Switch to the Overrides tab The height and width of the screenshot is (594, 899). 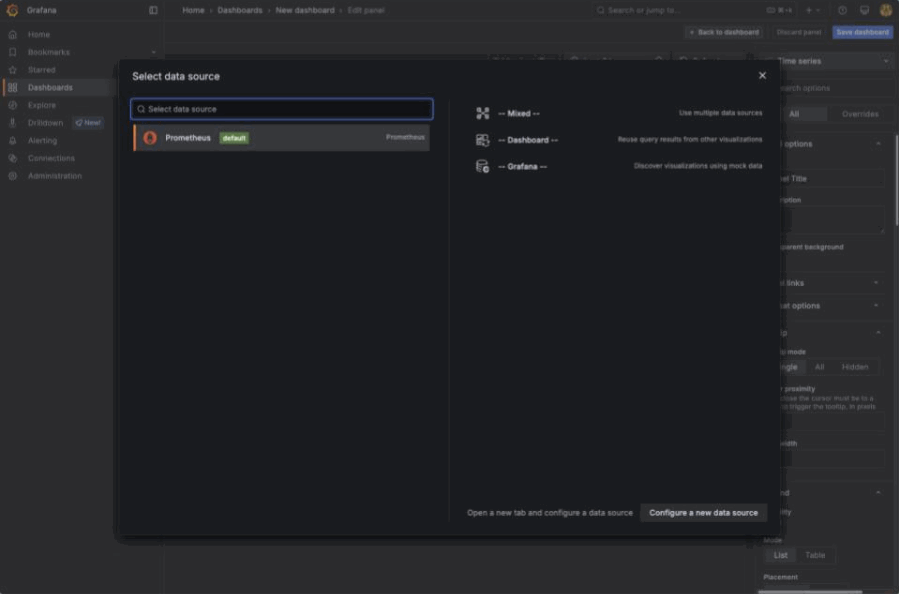pos(859,114)
